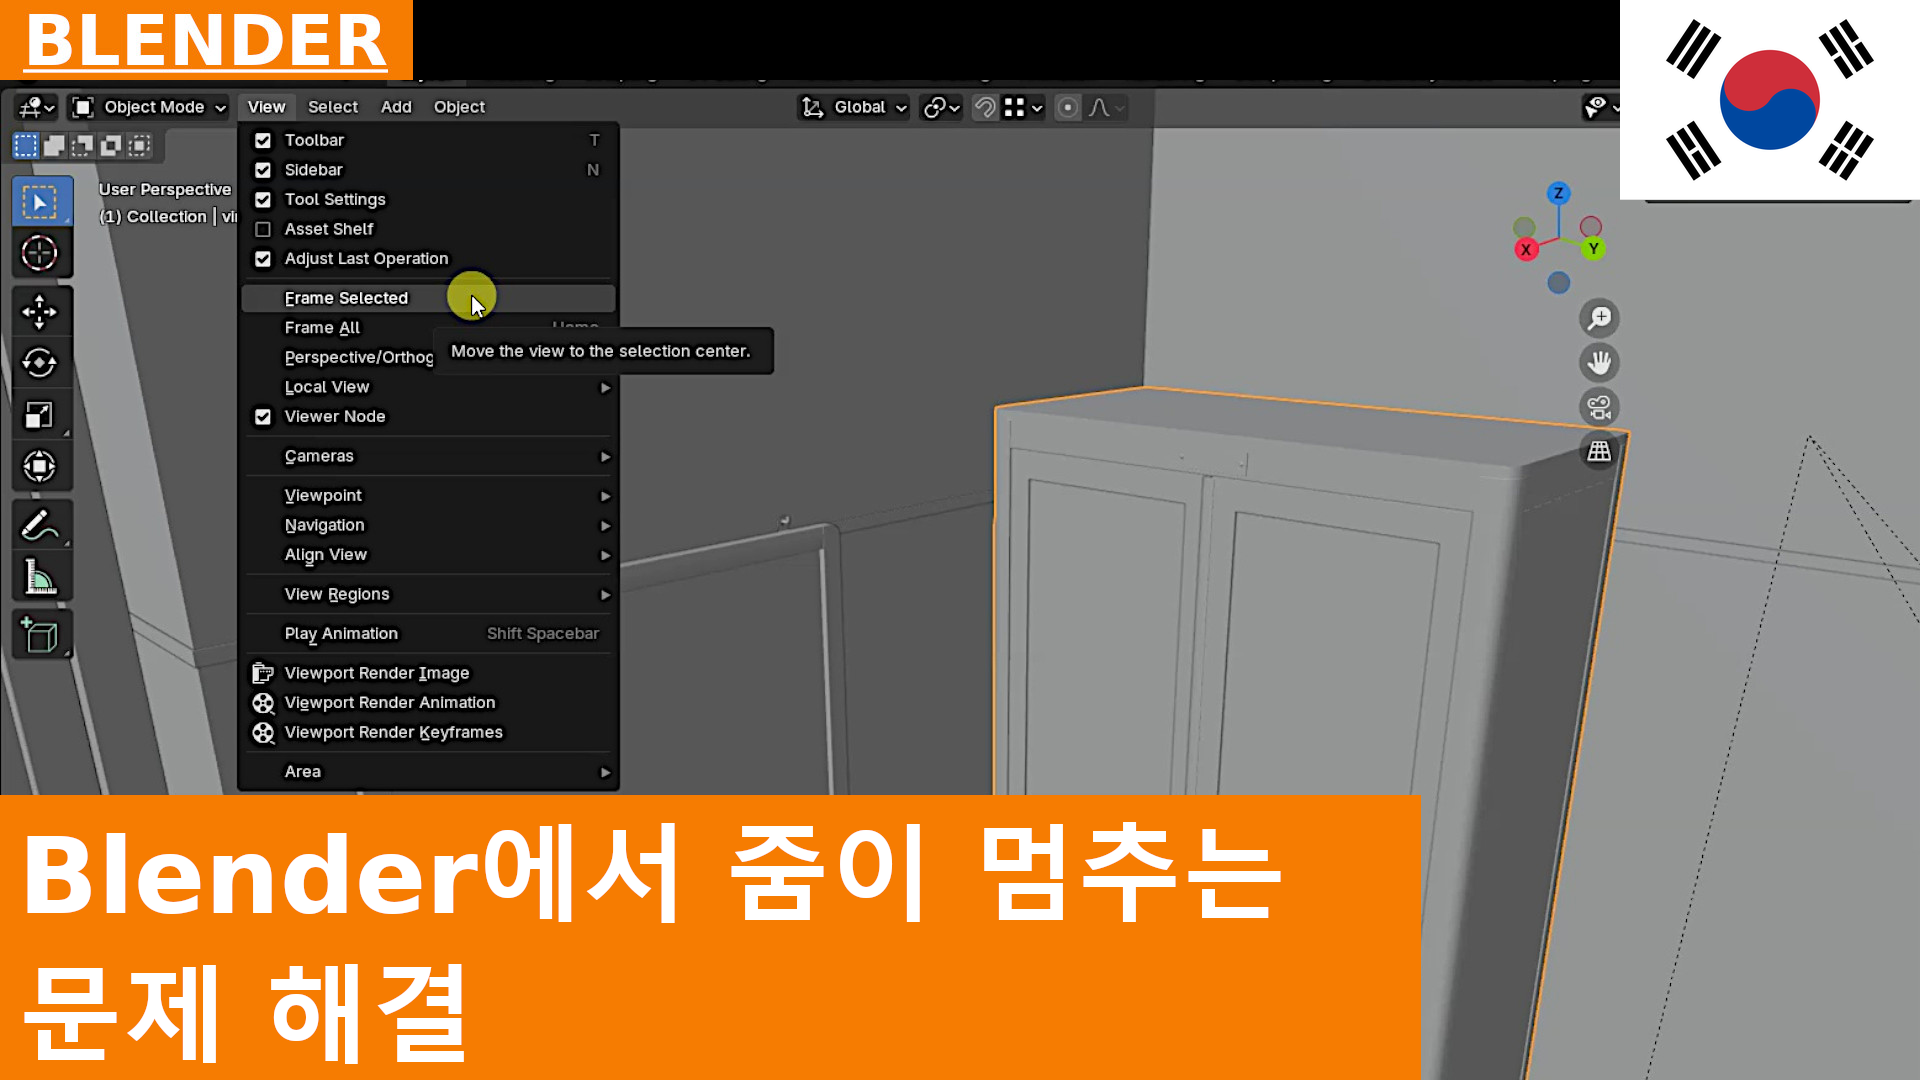
Task: Uncheck the Tool Settings checkbox
Action: tap(263, 200)
